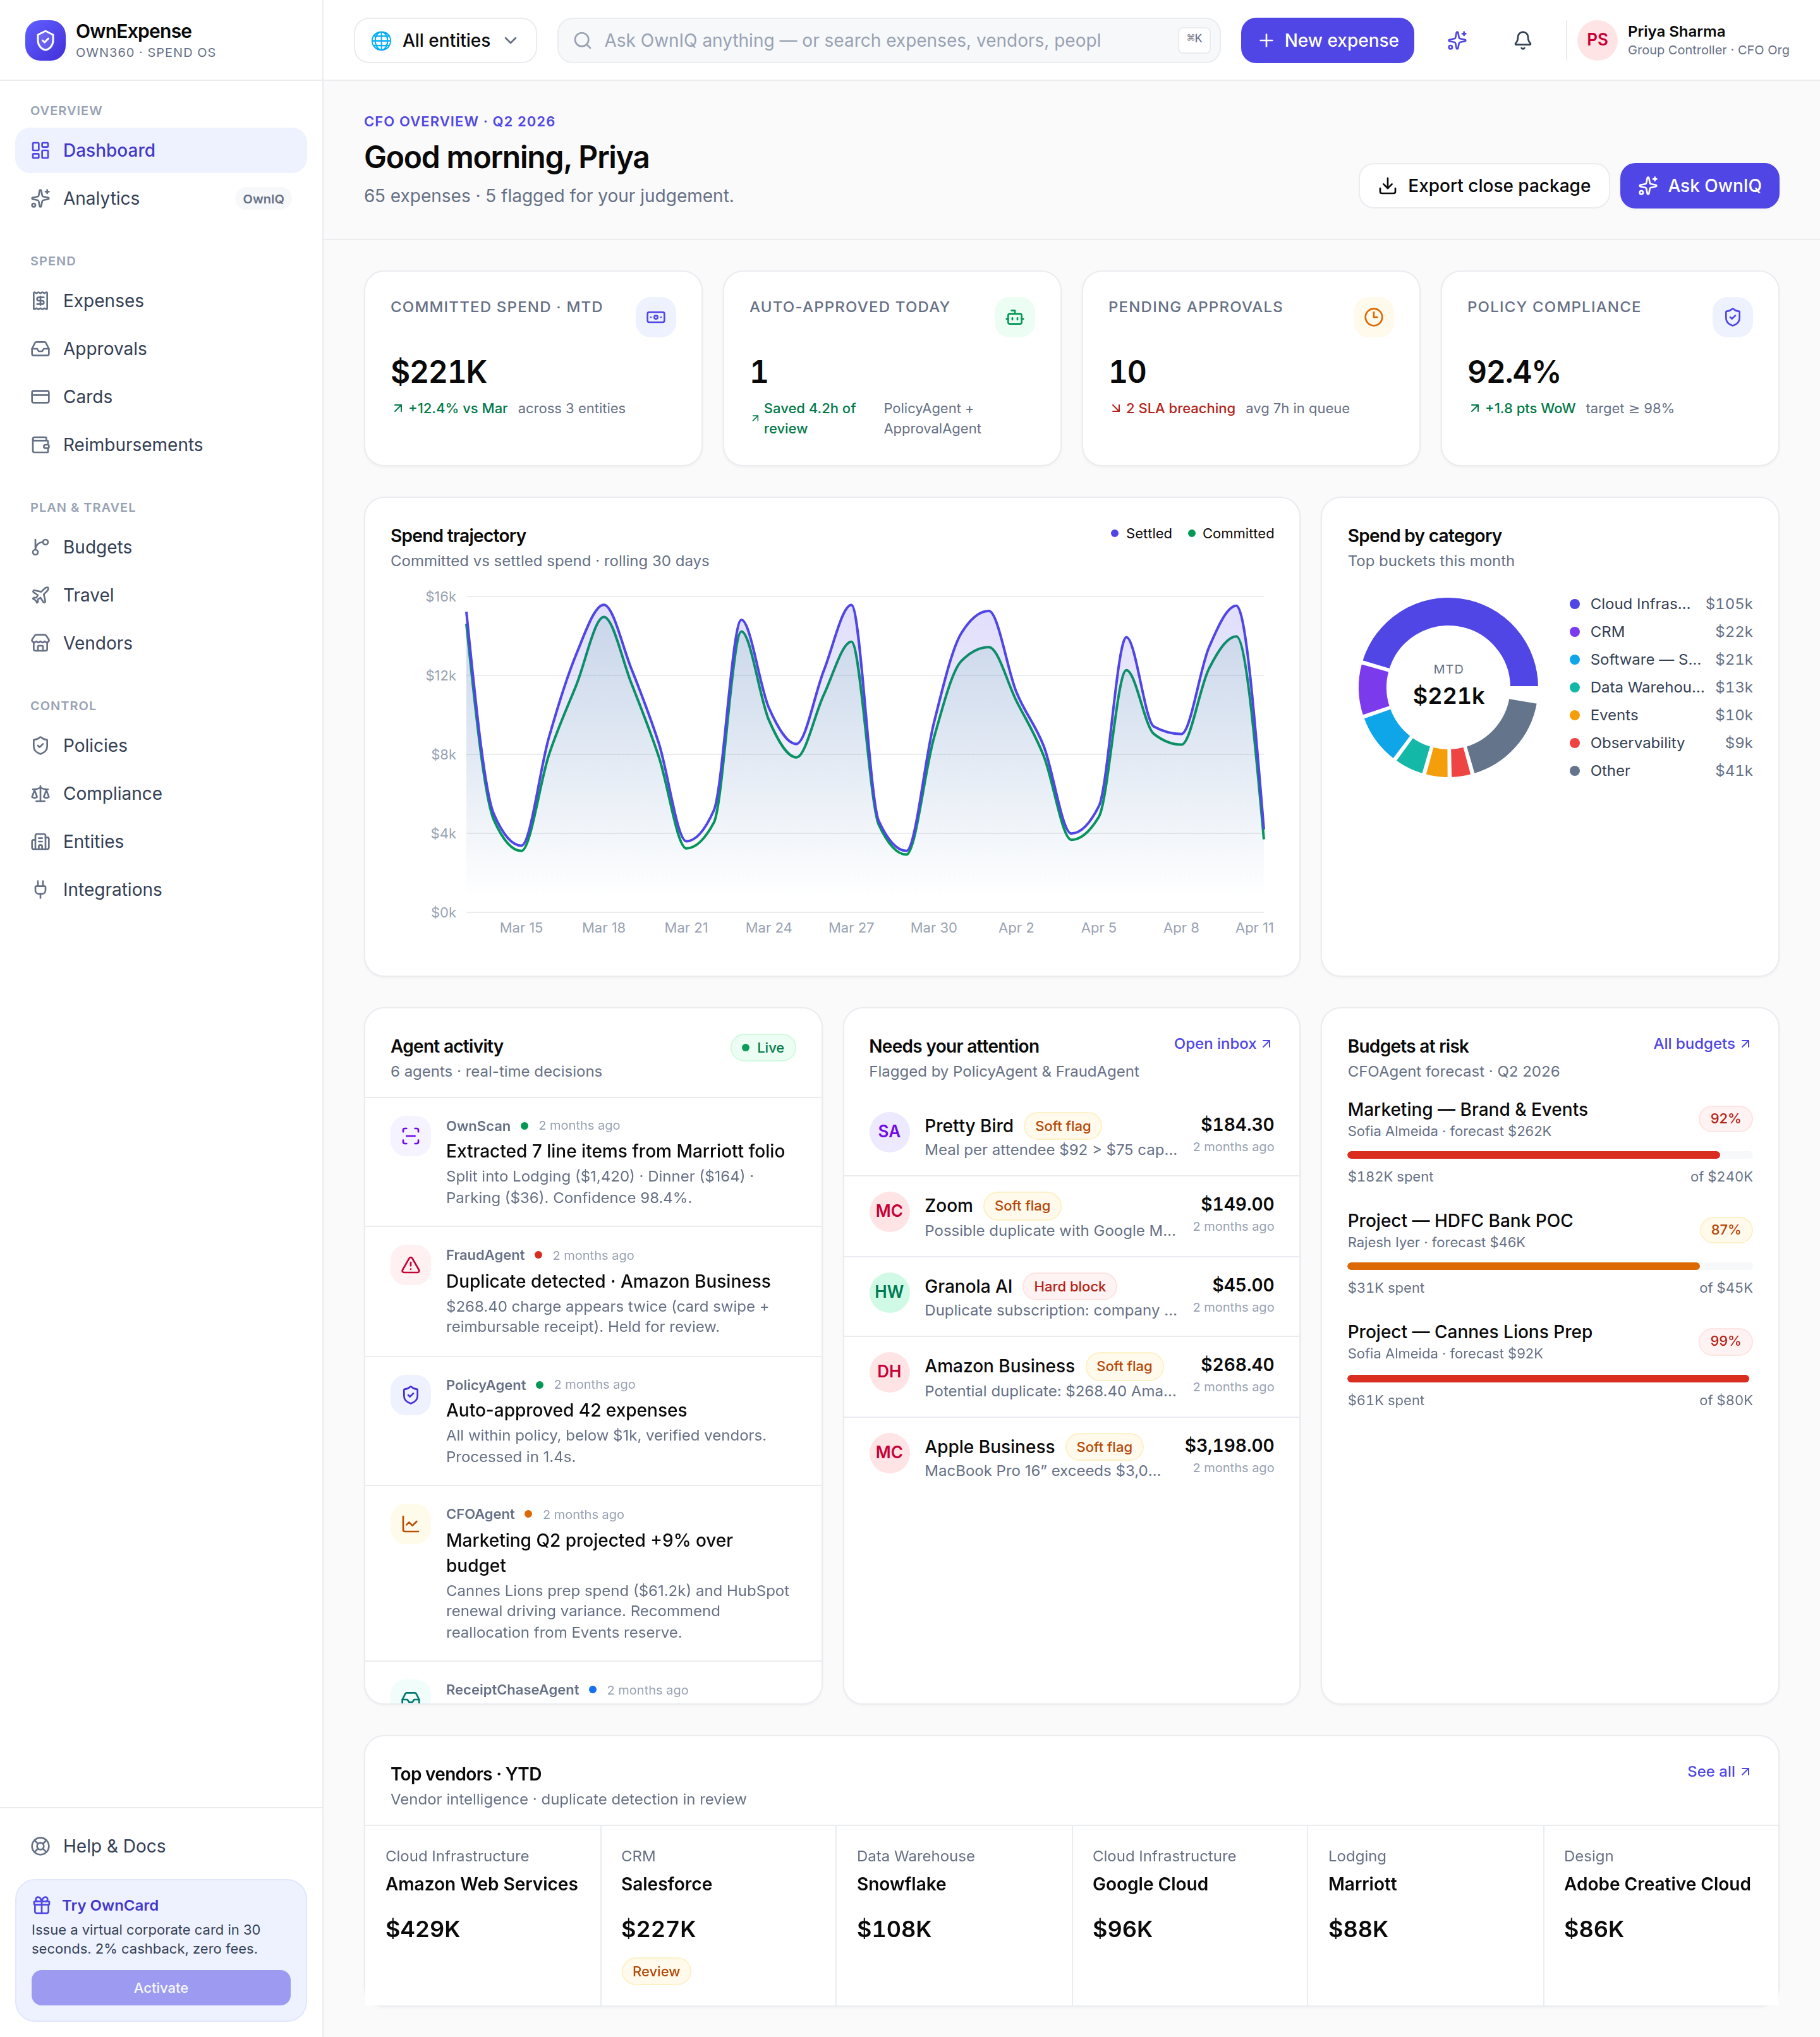1820x2037 pixels.
Task: Click the New expense button
Action: [1327, 40]
